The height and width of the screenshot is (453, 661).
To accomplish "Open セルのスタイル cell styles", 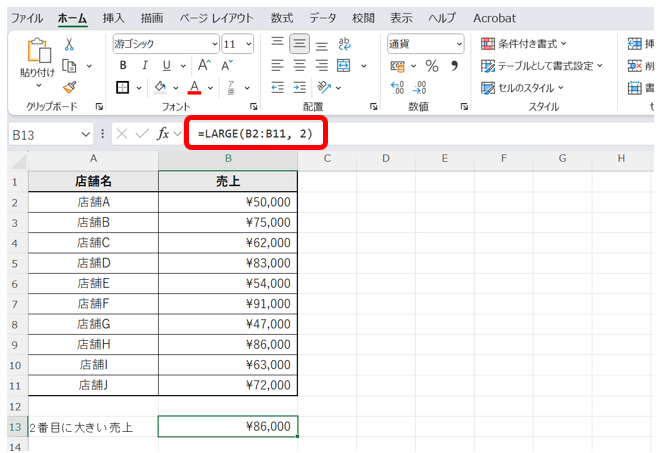I will pyautogui.click(x=522, y=88).
